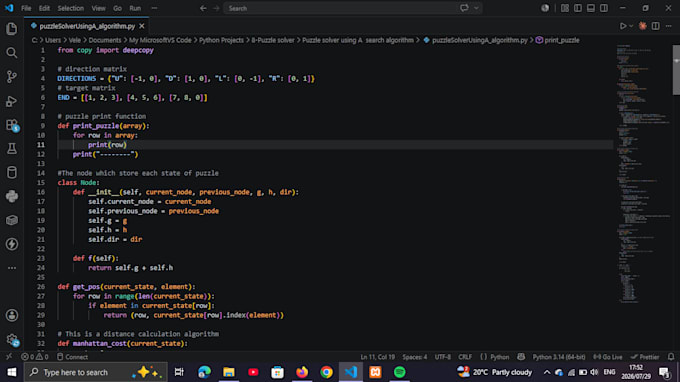This screenshot has height=382, width=680.
Task: Open notifications bell in status bar
Action: click(x=671, y=357)
